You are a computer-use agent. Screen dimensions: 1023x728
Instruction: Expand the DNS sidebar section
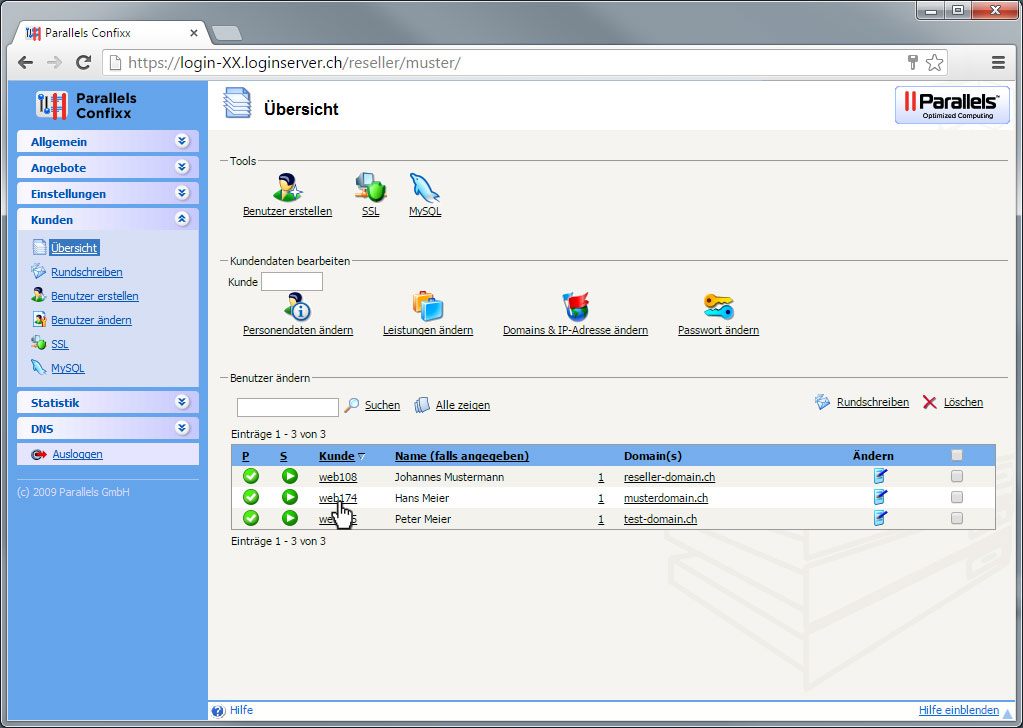[x=108, y=429]
